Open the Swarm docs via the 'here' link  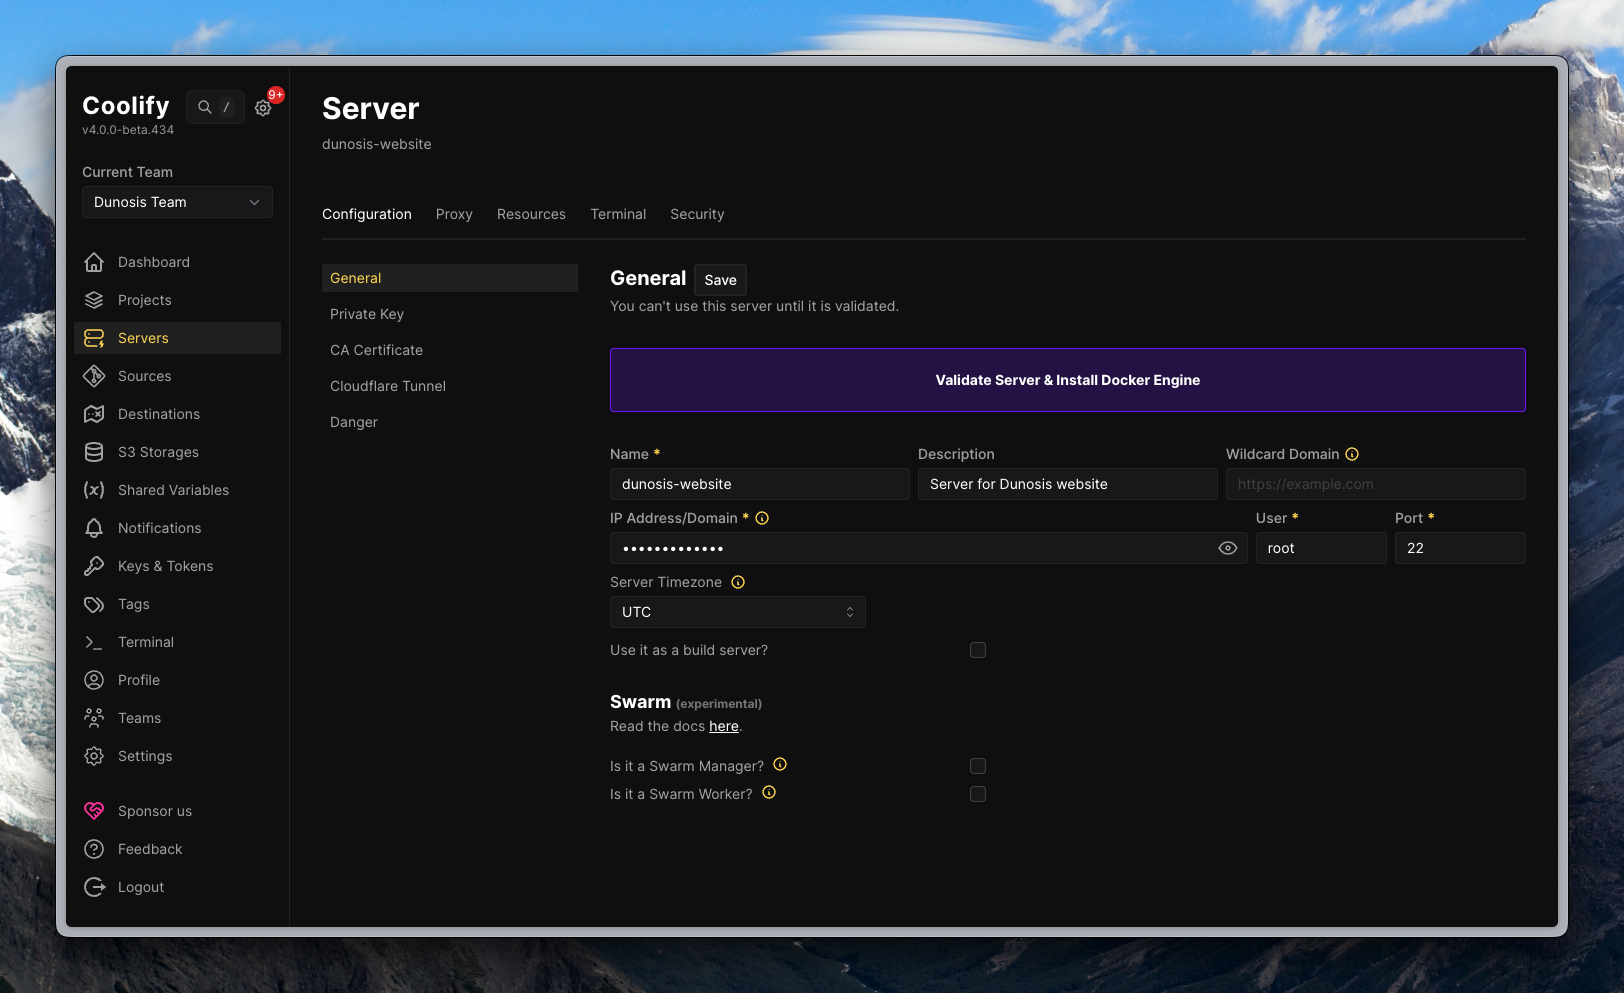723,726
